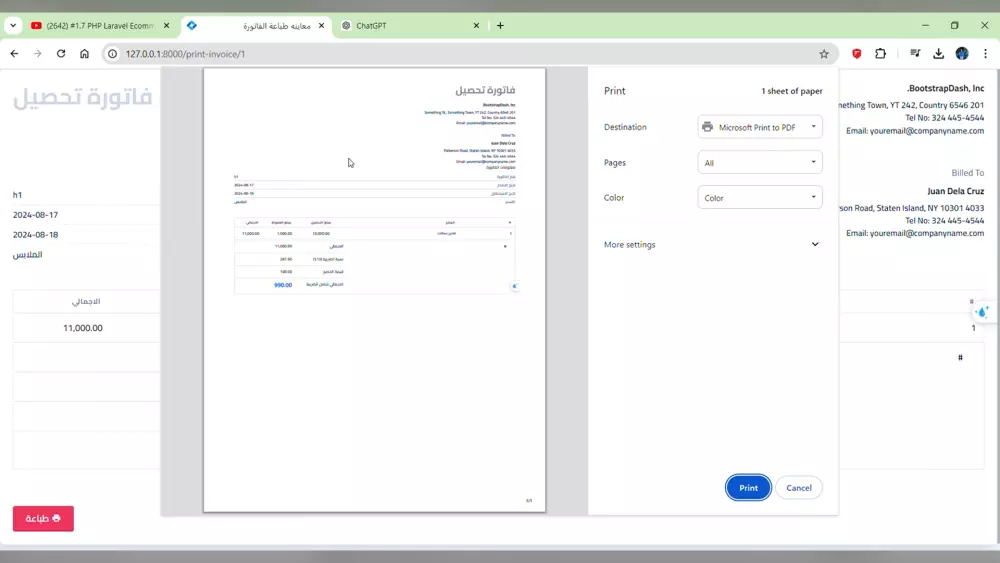1000x563 pixels.
Task: Click the Juan Dela Cruz name
Action: click(955, 191)
